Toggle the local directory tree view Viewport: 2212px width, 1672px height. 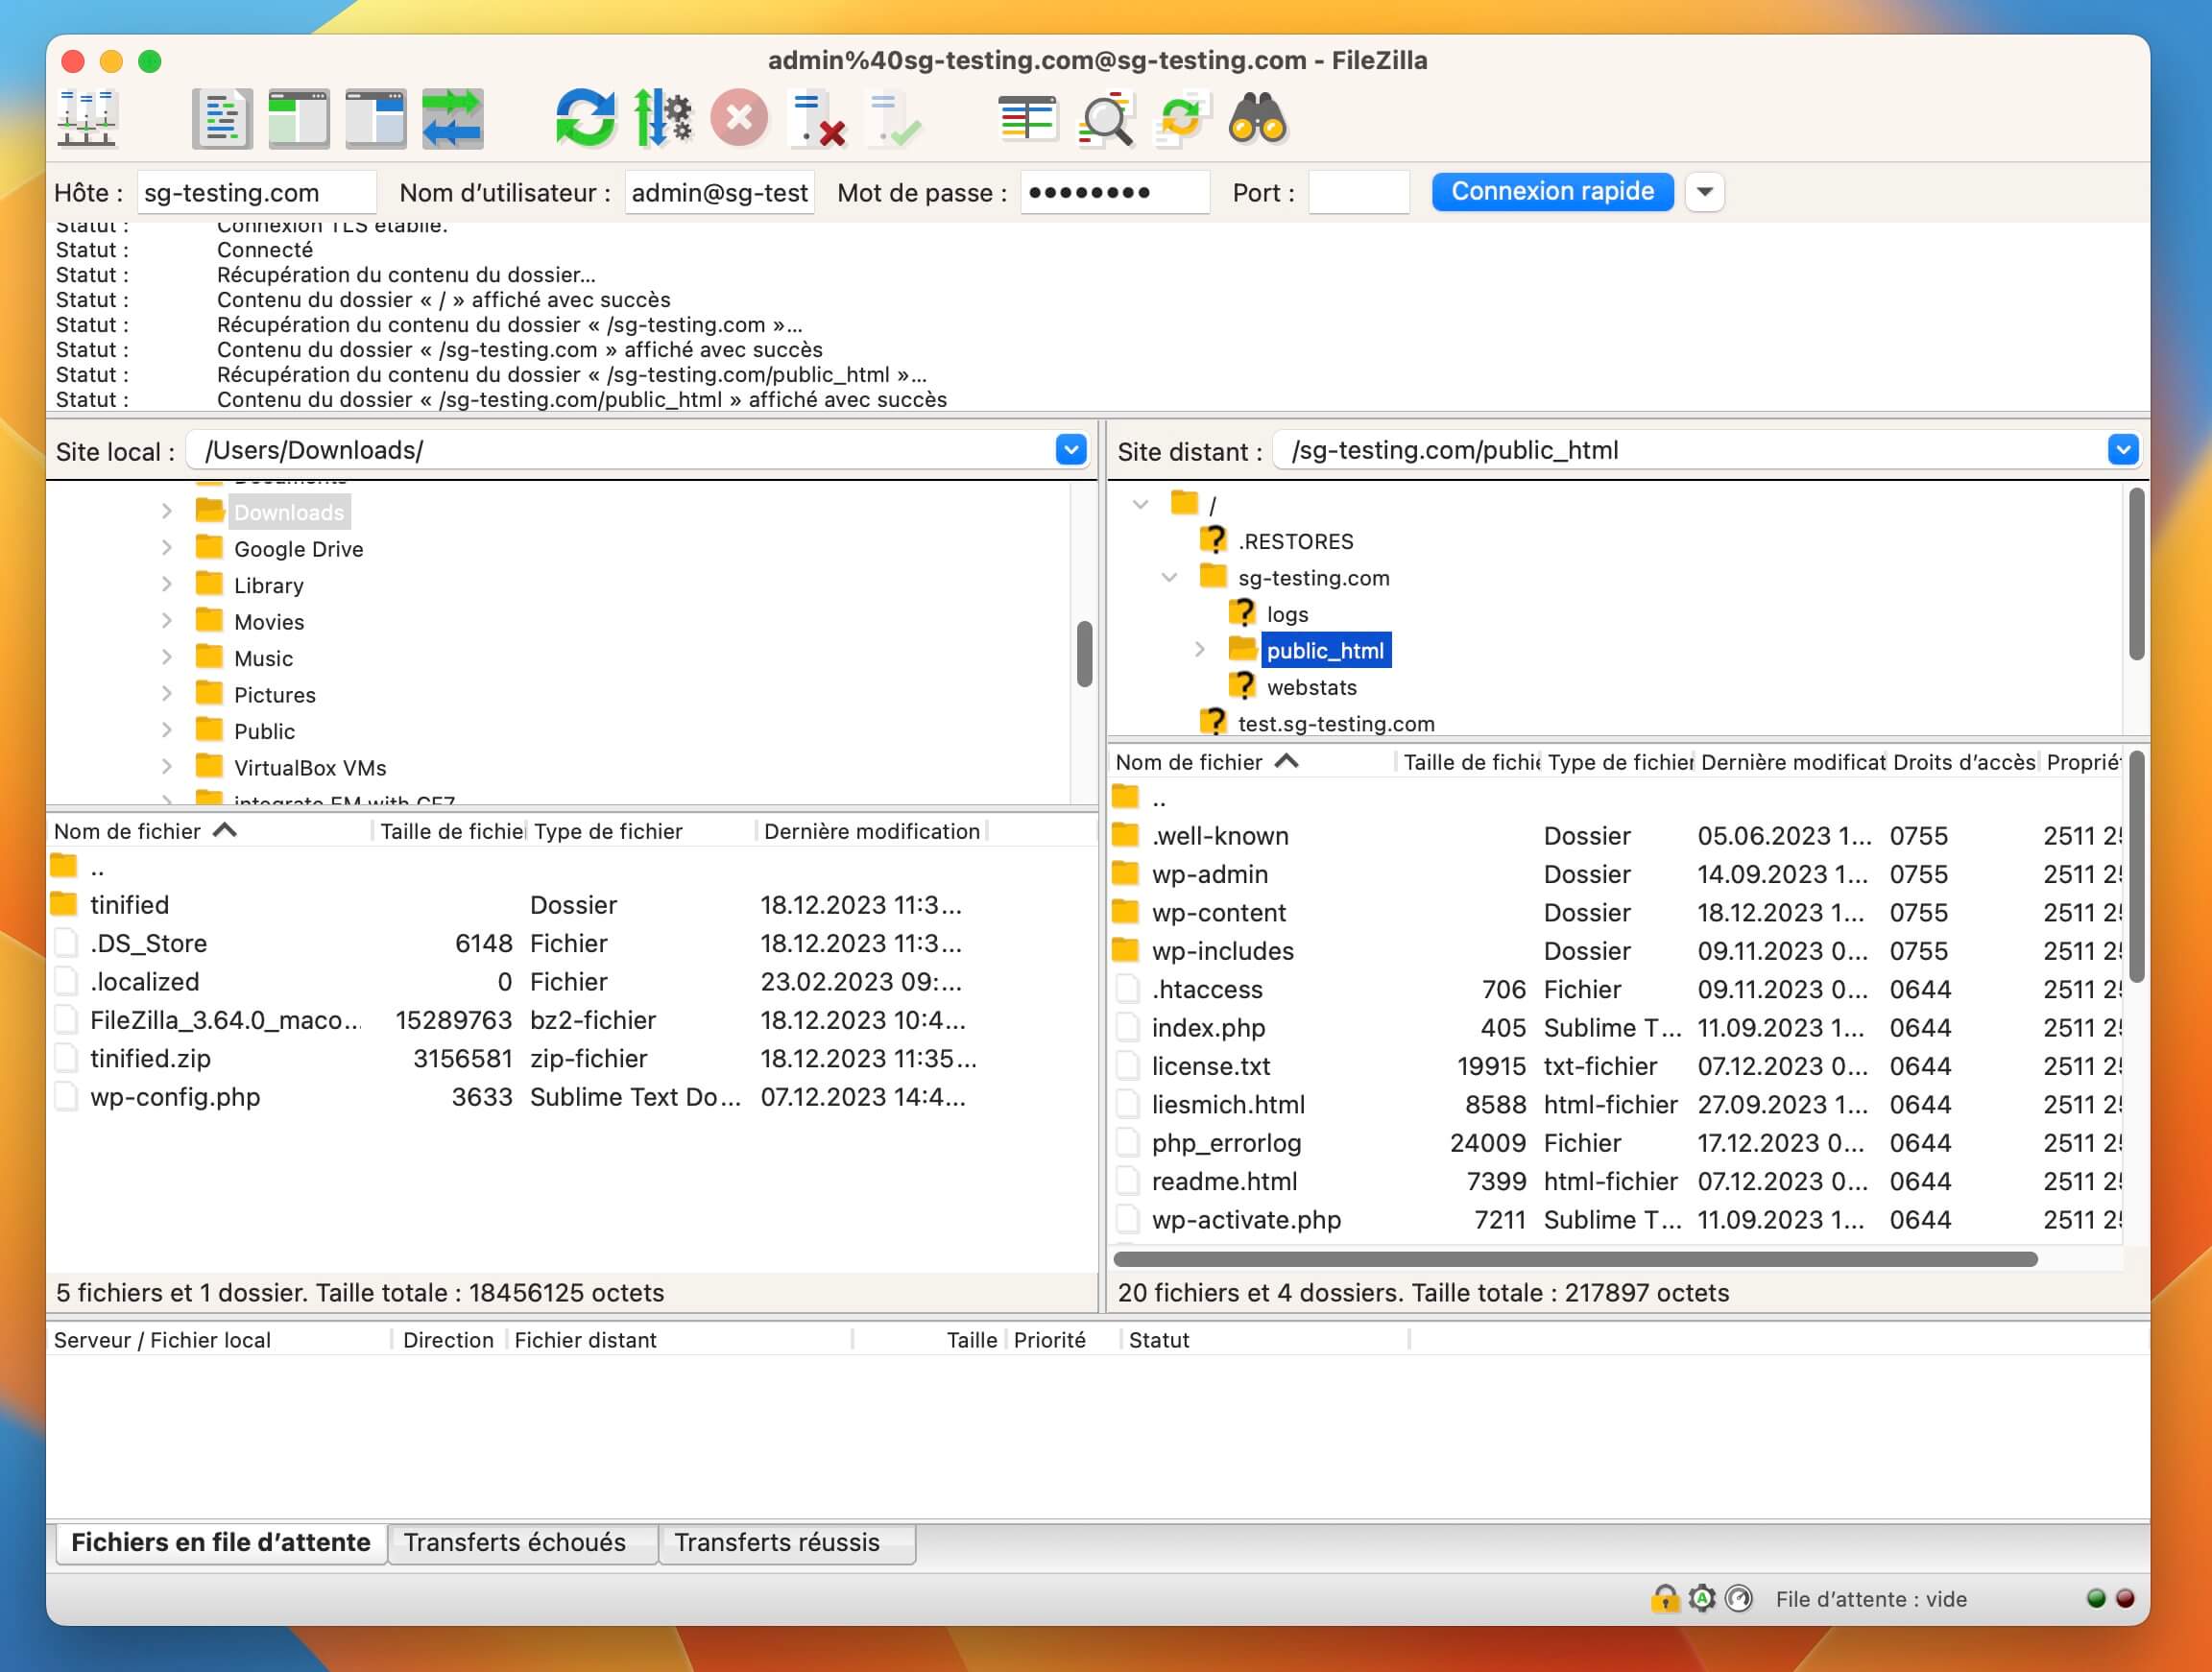299,119
